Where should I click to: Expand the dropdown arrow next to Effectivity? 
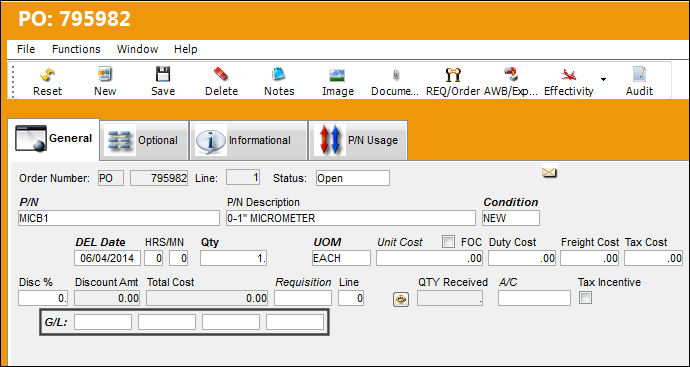click(x=603, y=80)
